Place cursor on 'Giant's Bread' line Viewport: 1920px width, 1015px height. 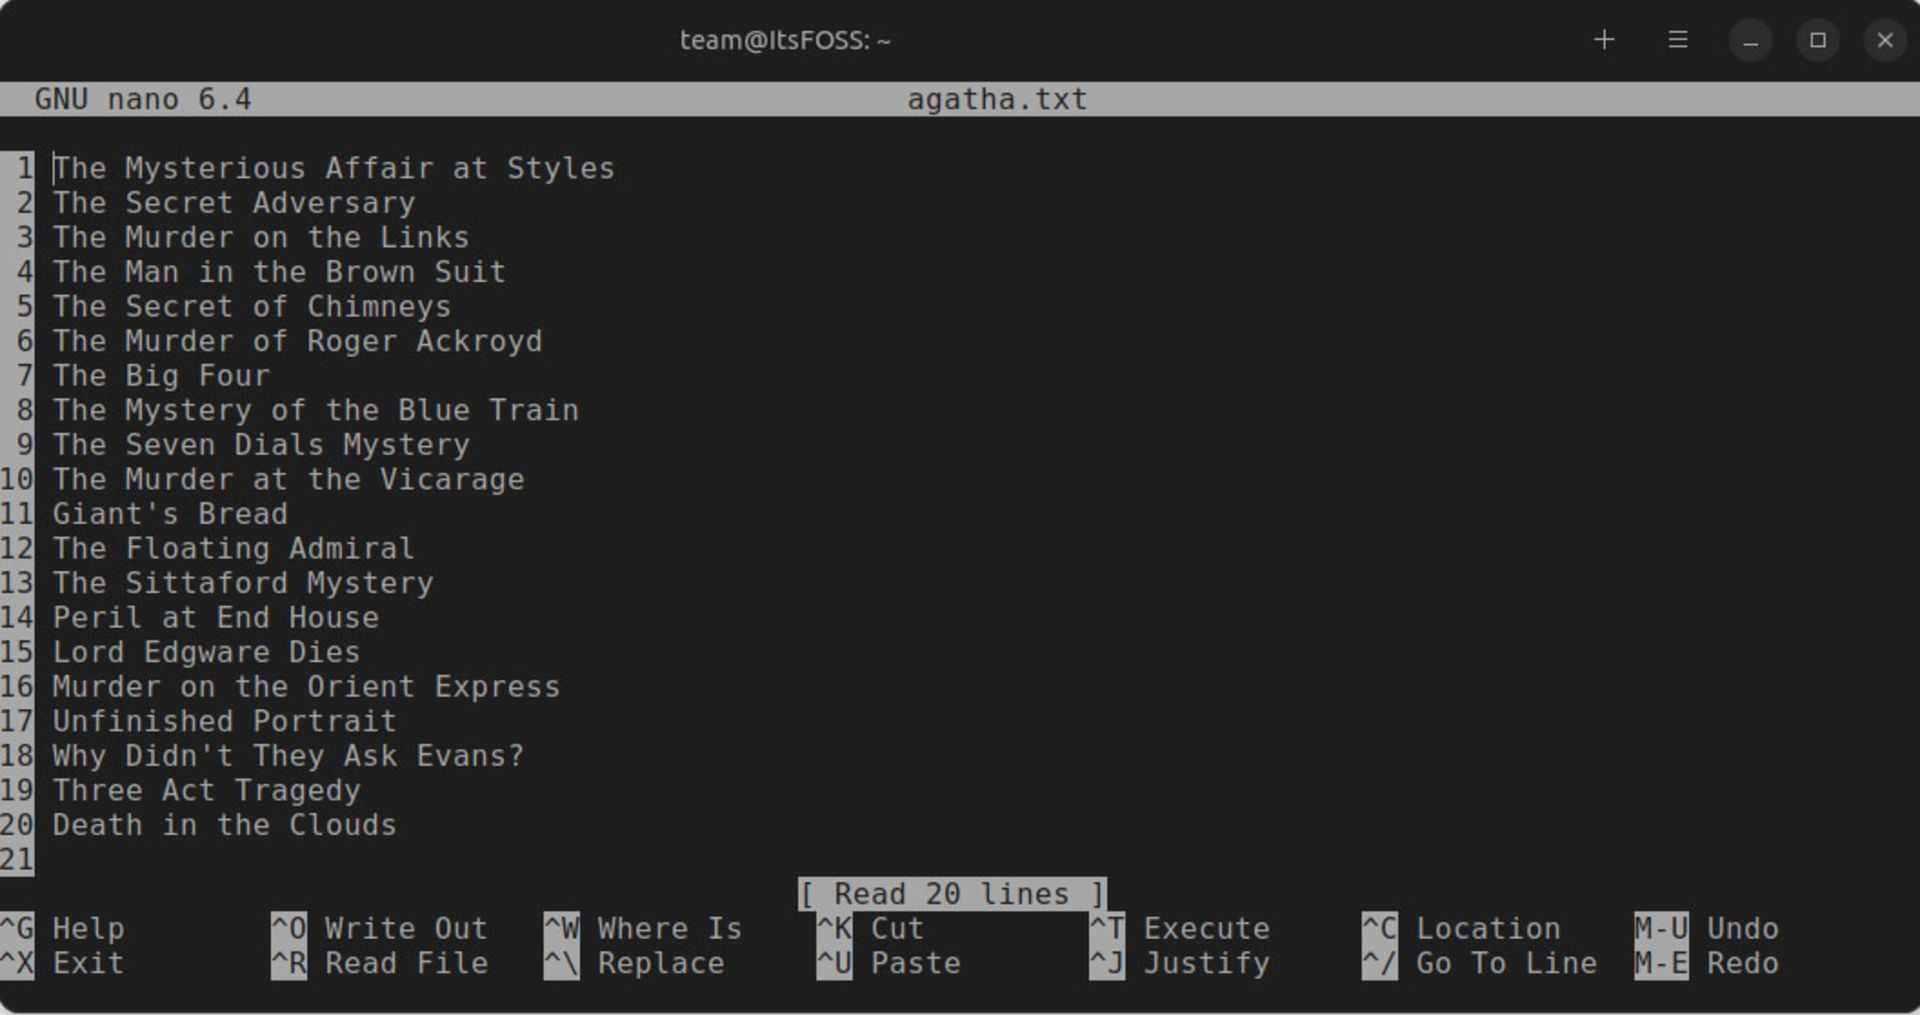170,514
